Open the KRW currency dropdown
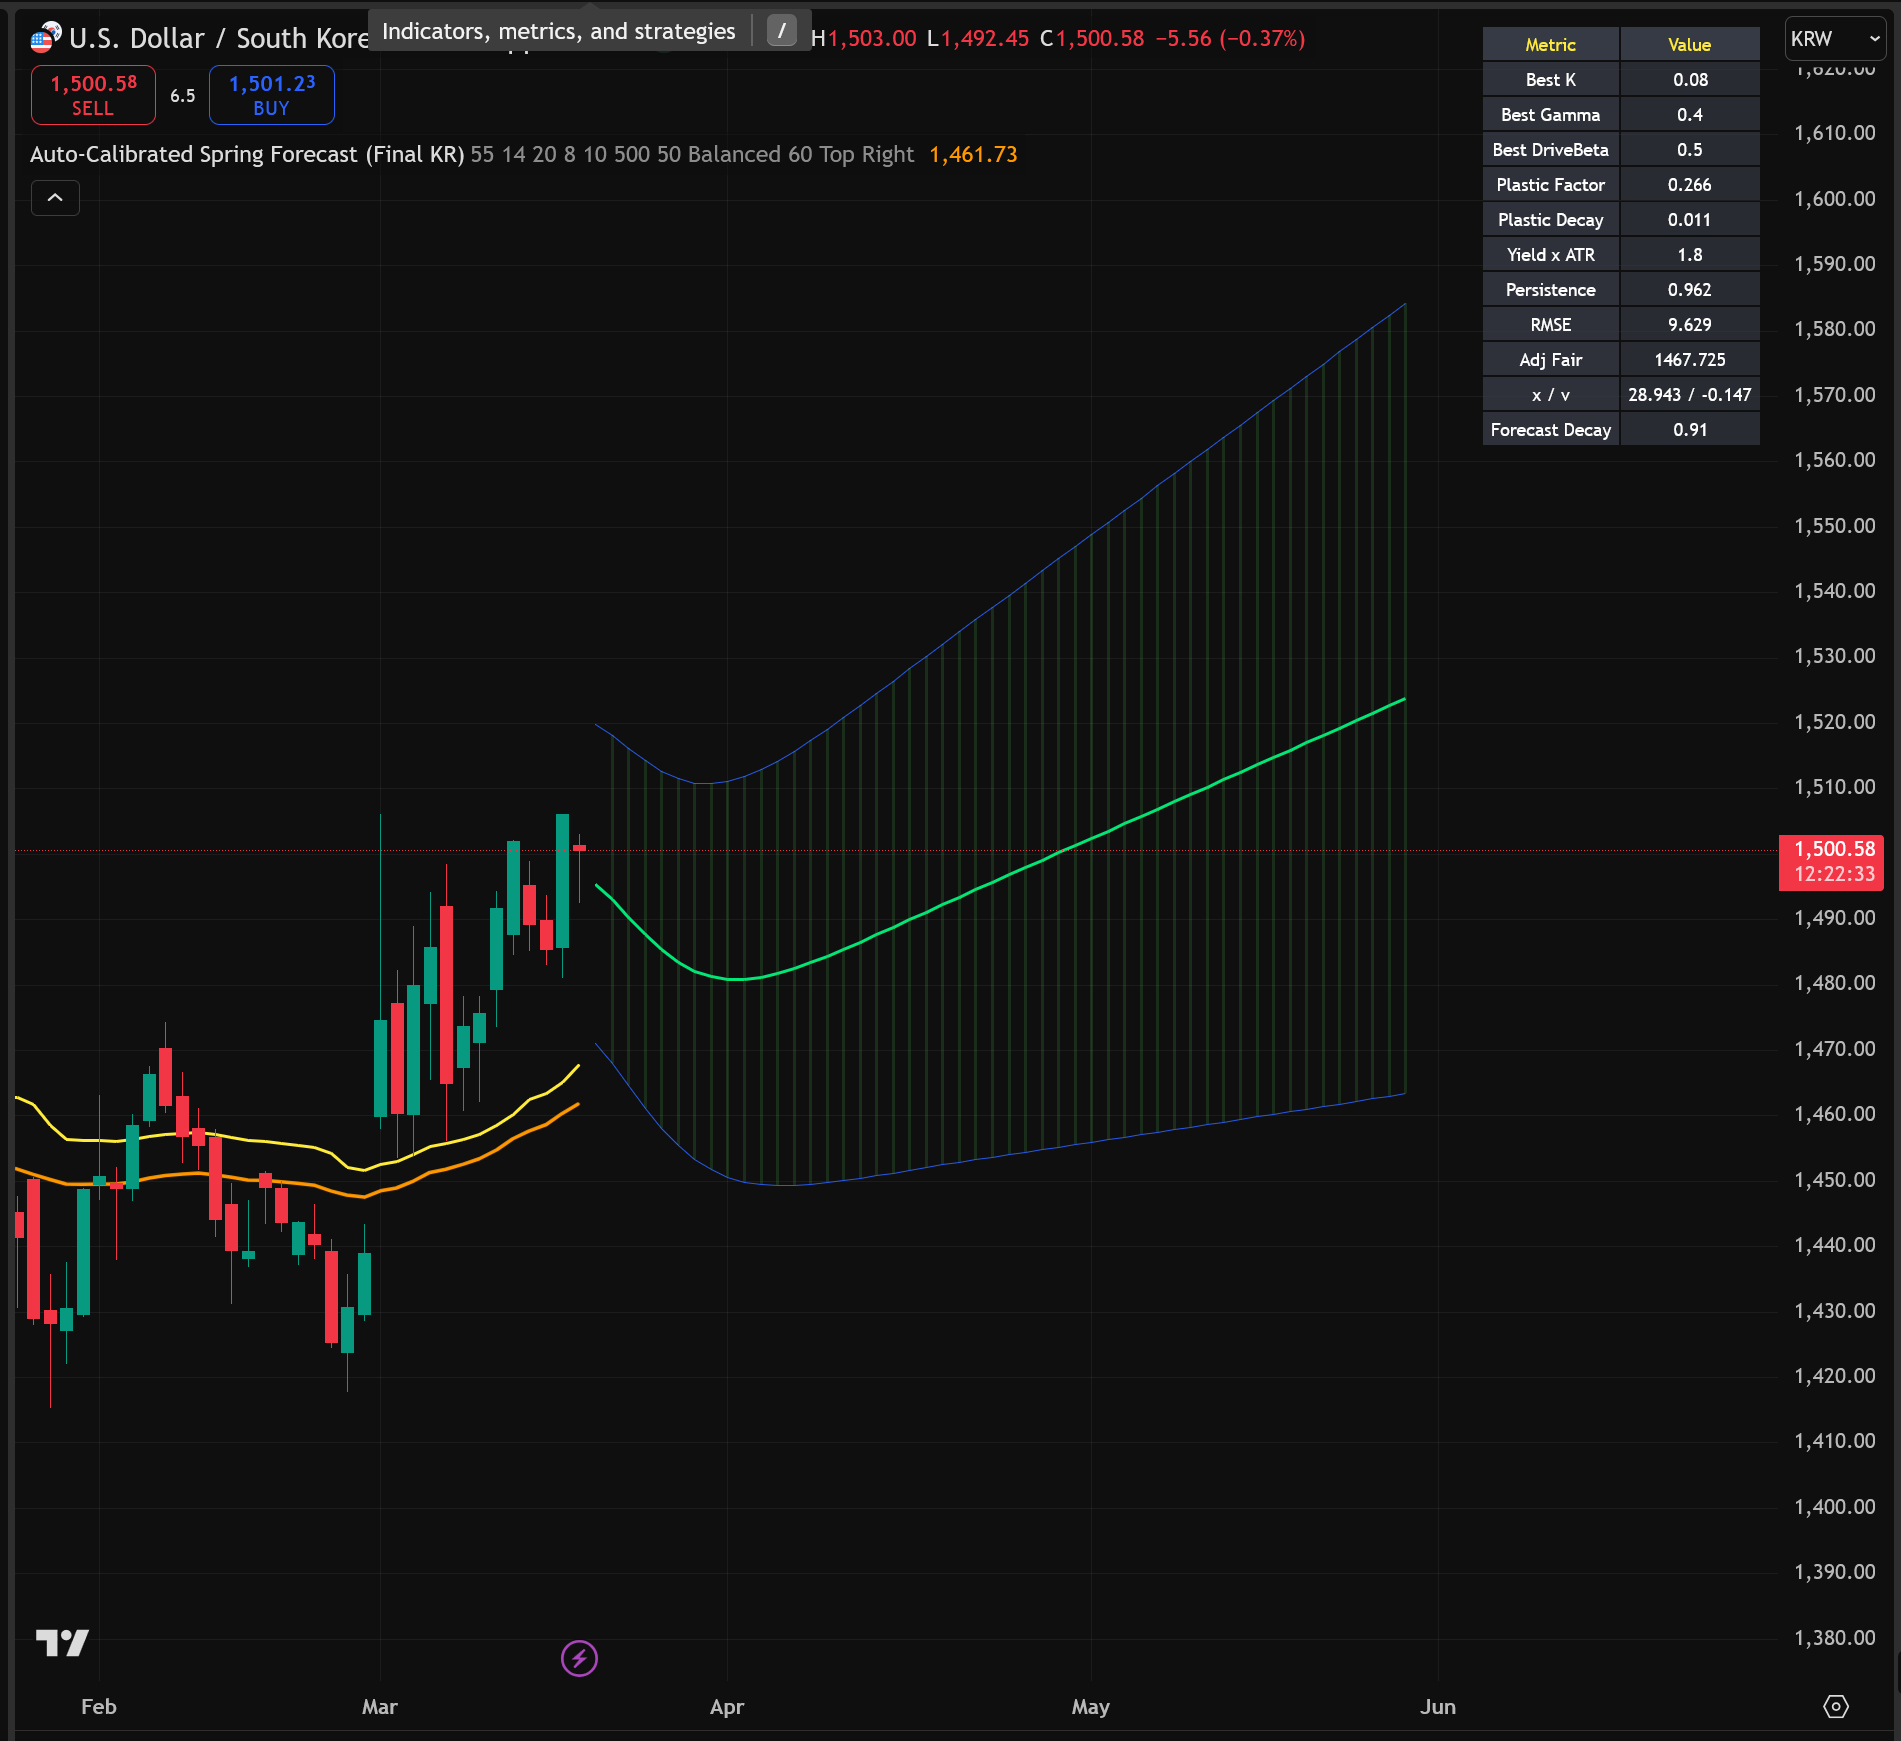1901x1741 pixels. point(1834,39)
